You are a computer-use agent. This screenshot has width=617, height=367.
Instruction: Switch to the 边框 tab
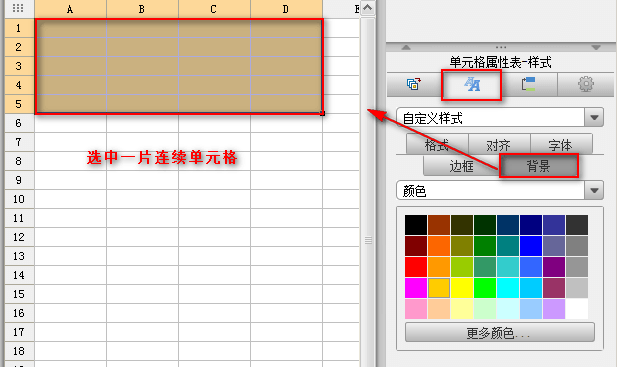[462, 166]
